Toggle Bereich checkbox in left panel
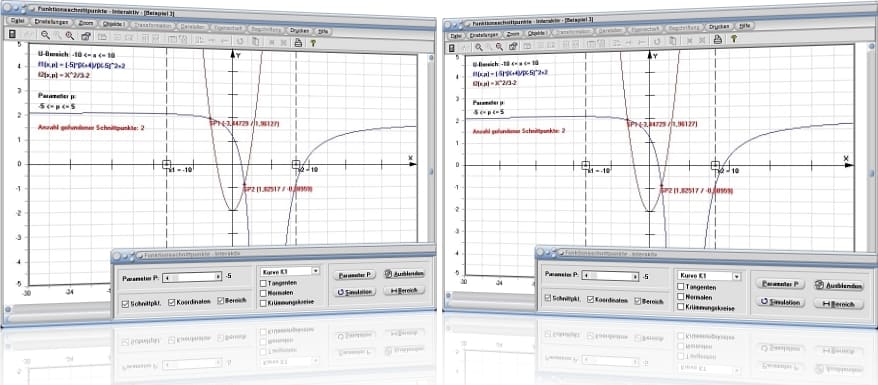The height and width of the screenshot is (385, 878). 221,301
